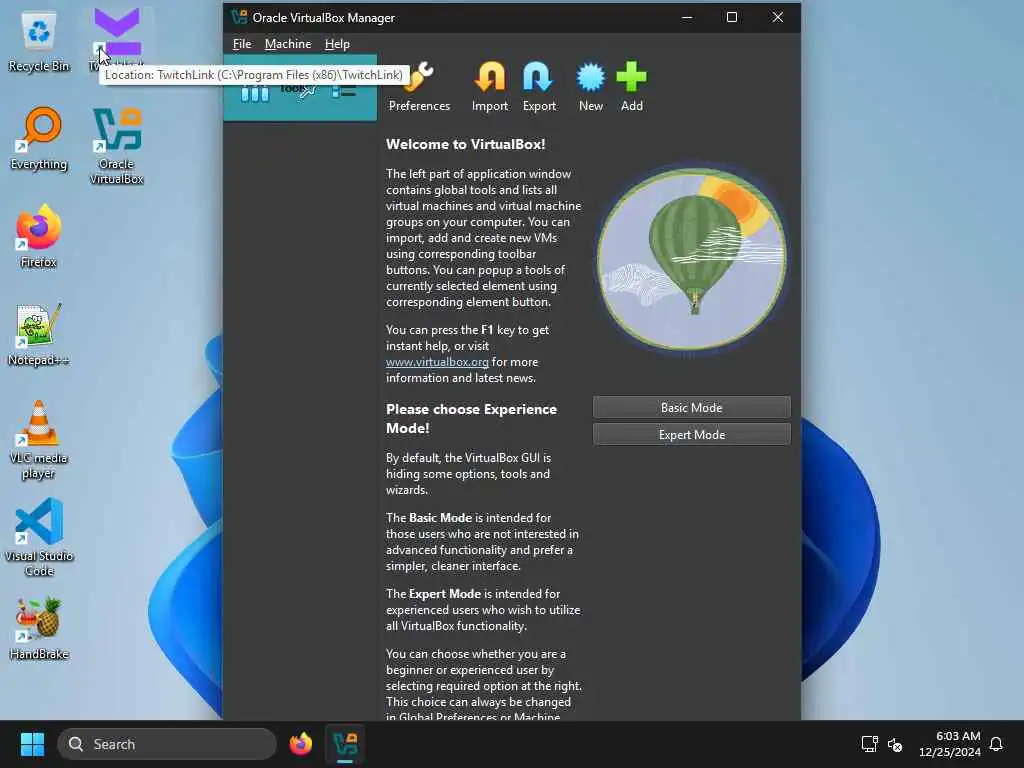Viewport: 1024px width, 768px height.
Task: Click the Import appliance icon
Action: click(x=490, y=87)
